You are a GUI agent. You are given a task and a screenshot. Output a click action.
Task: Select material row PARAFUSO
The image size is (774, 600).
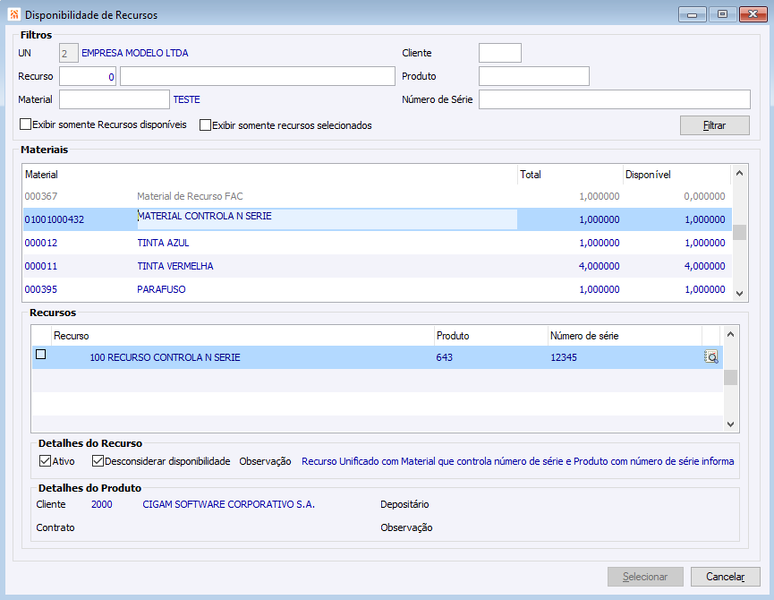click(378, 289)
